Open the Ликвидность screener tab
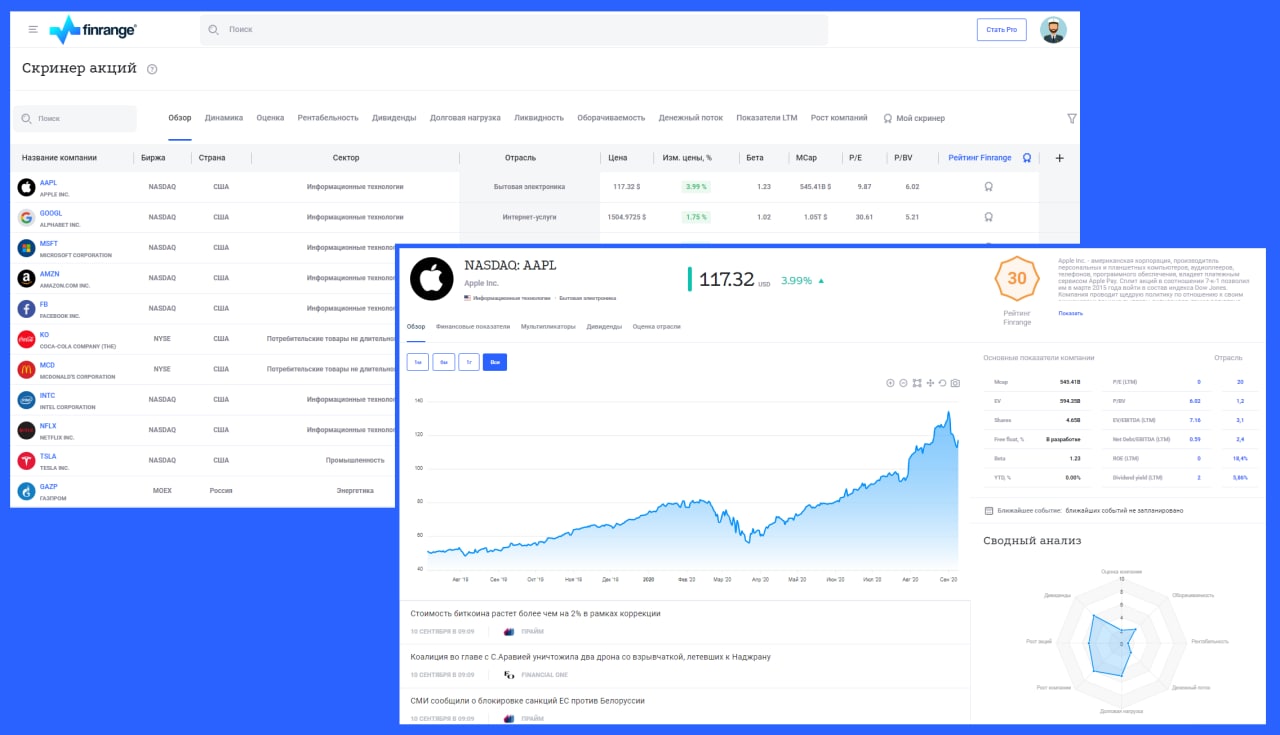The image size is (1280, 735). [x=539, y=118]
